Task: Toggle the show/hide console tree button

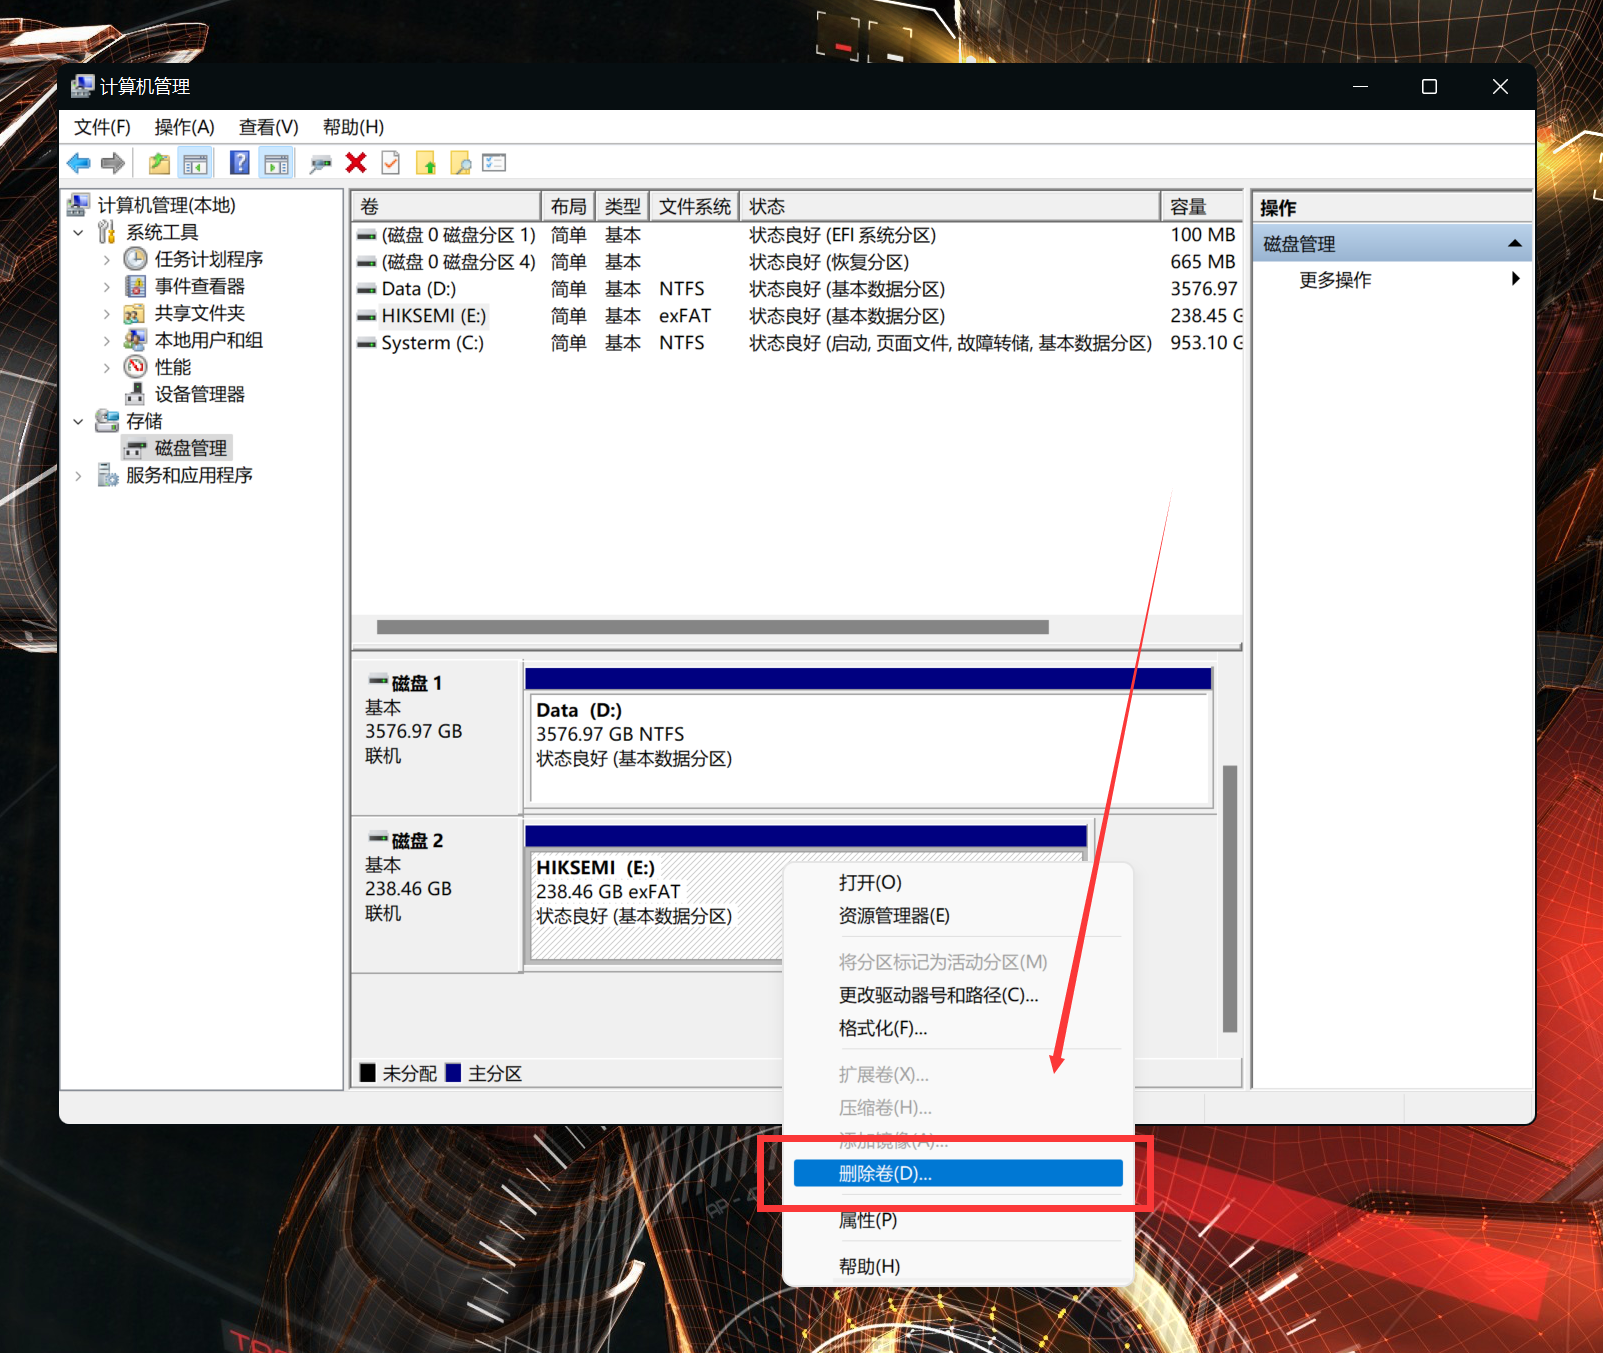Action: coord(195,163)
